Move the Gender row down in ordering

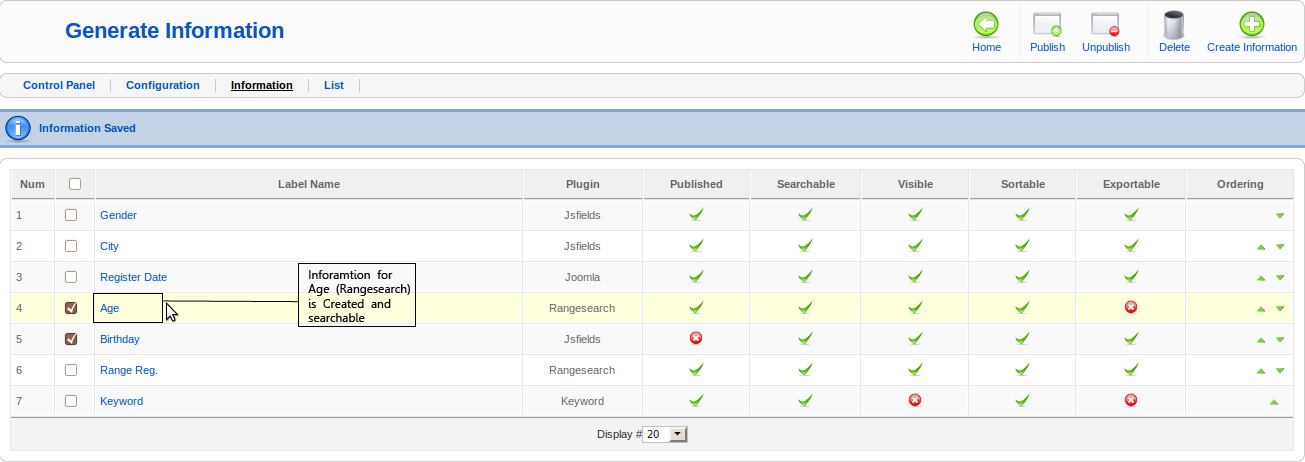tap(1280, 216)
